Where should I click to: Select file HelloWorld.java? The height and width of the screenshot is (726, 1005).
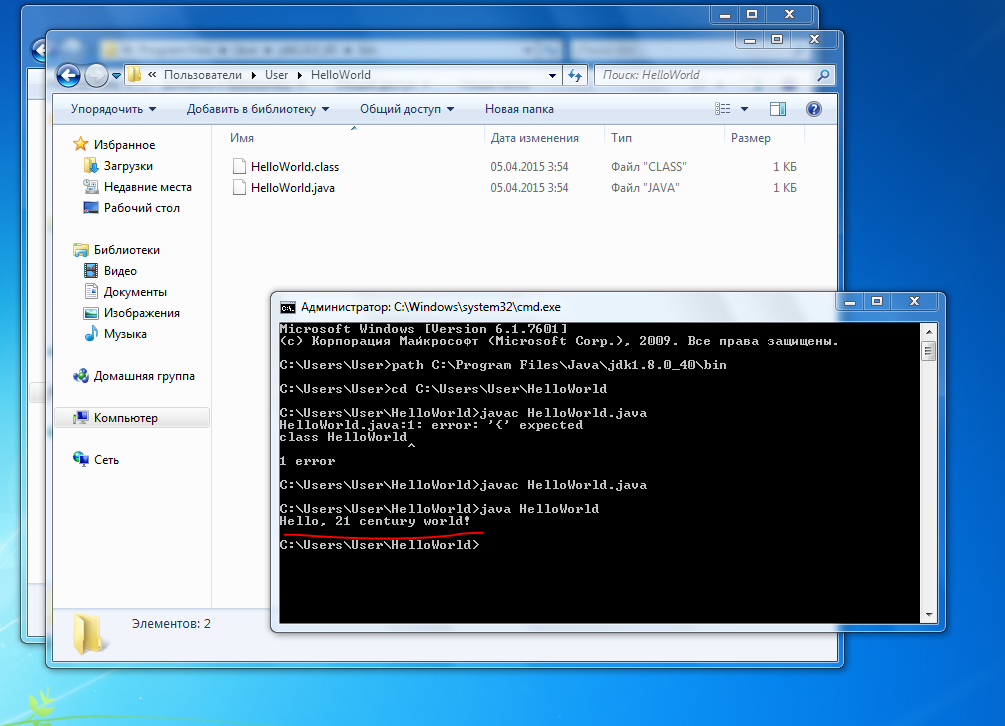coord(293,188)
